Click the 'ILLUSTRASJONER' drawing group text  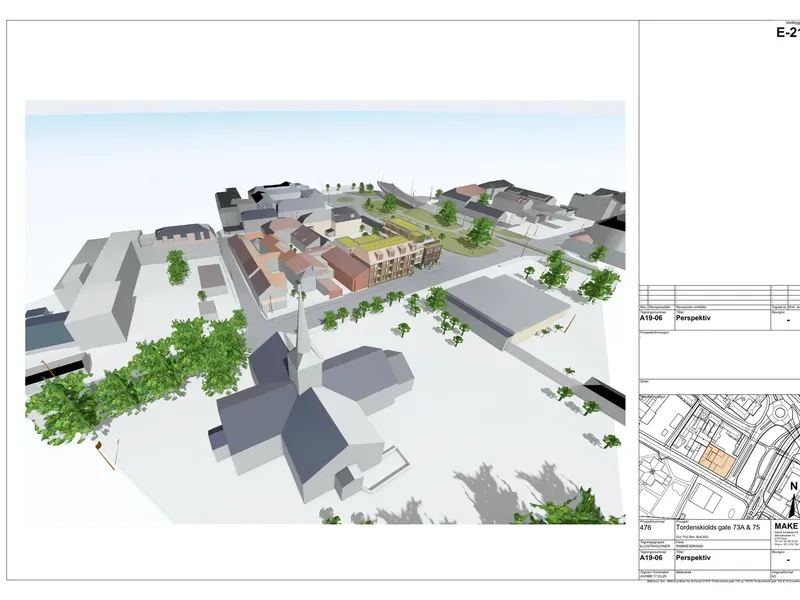653,545
